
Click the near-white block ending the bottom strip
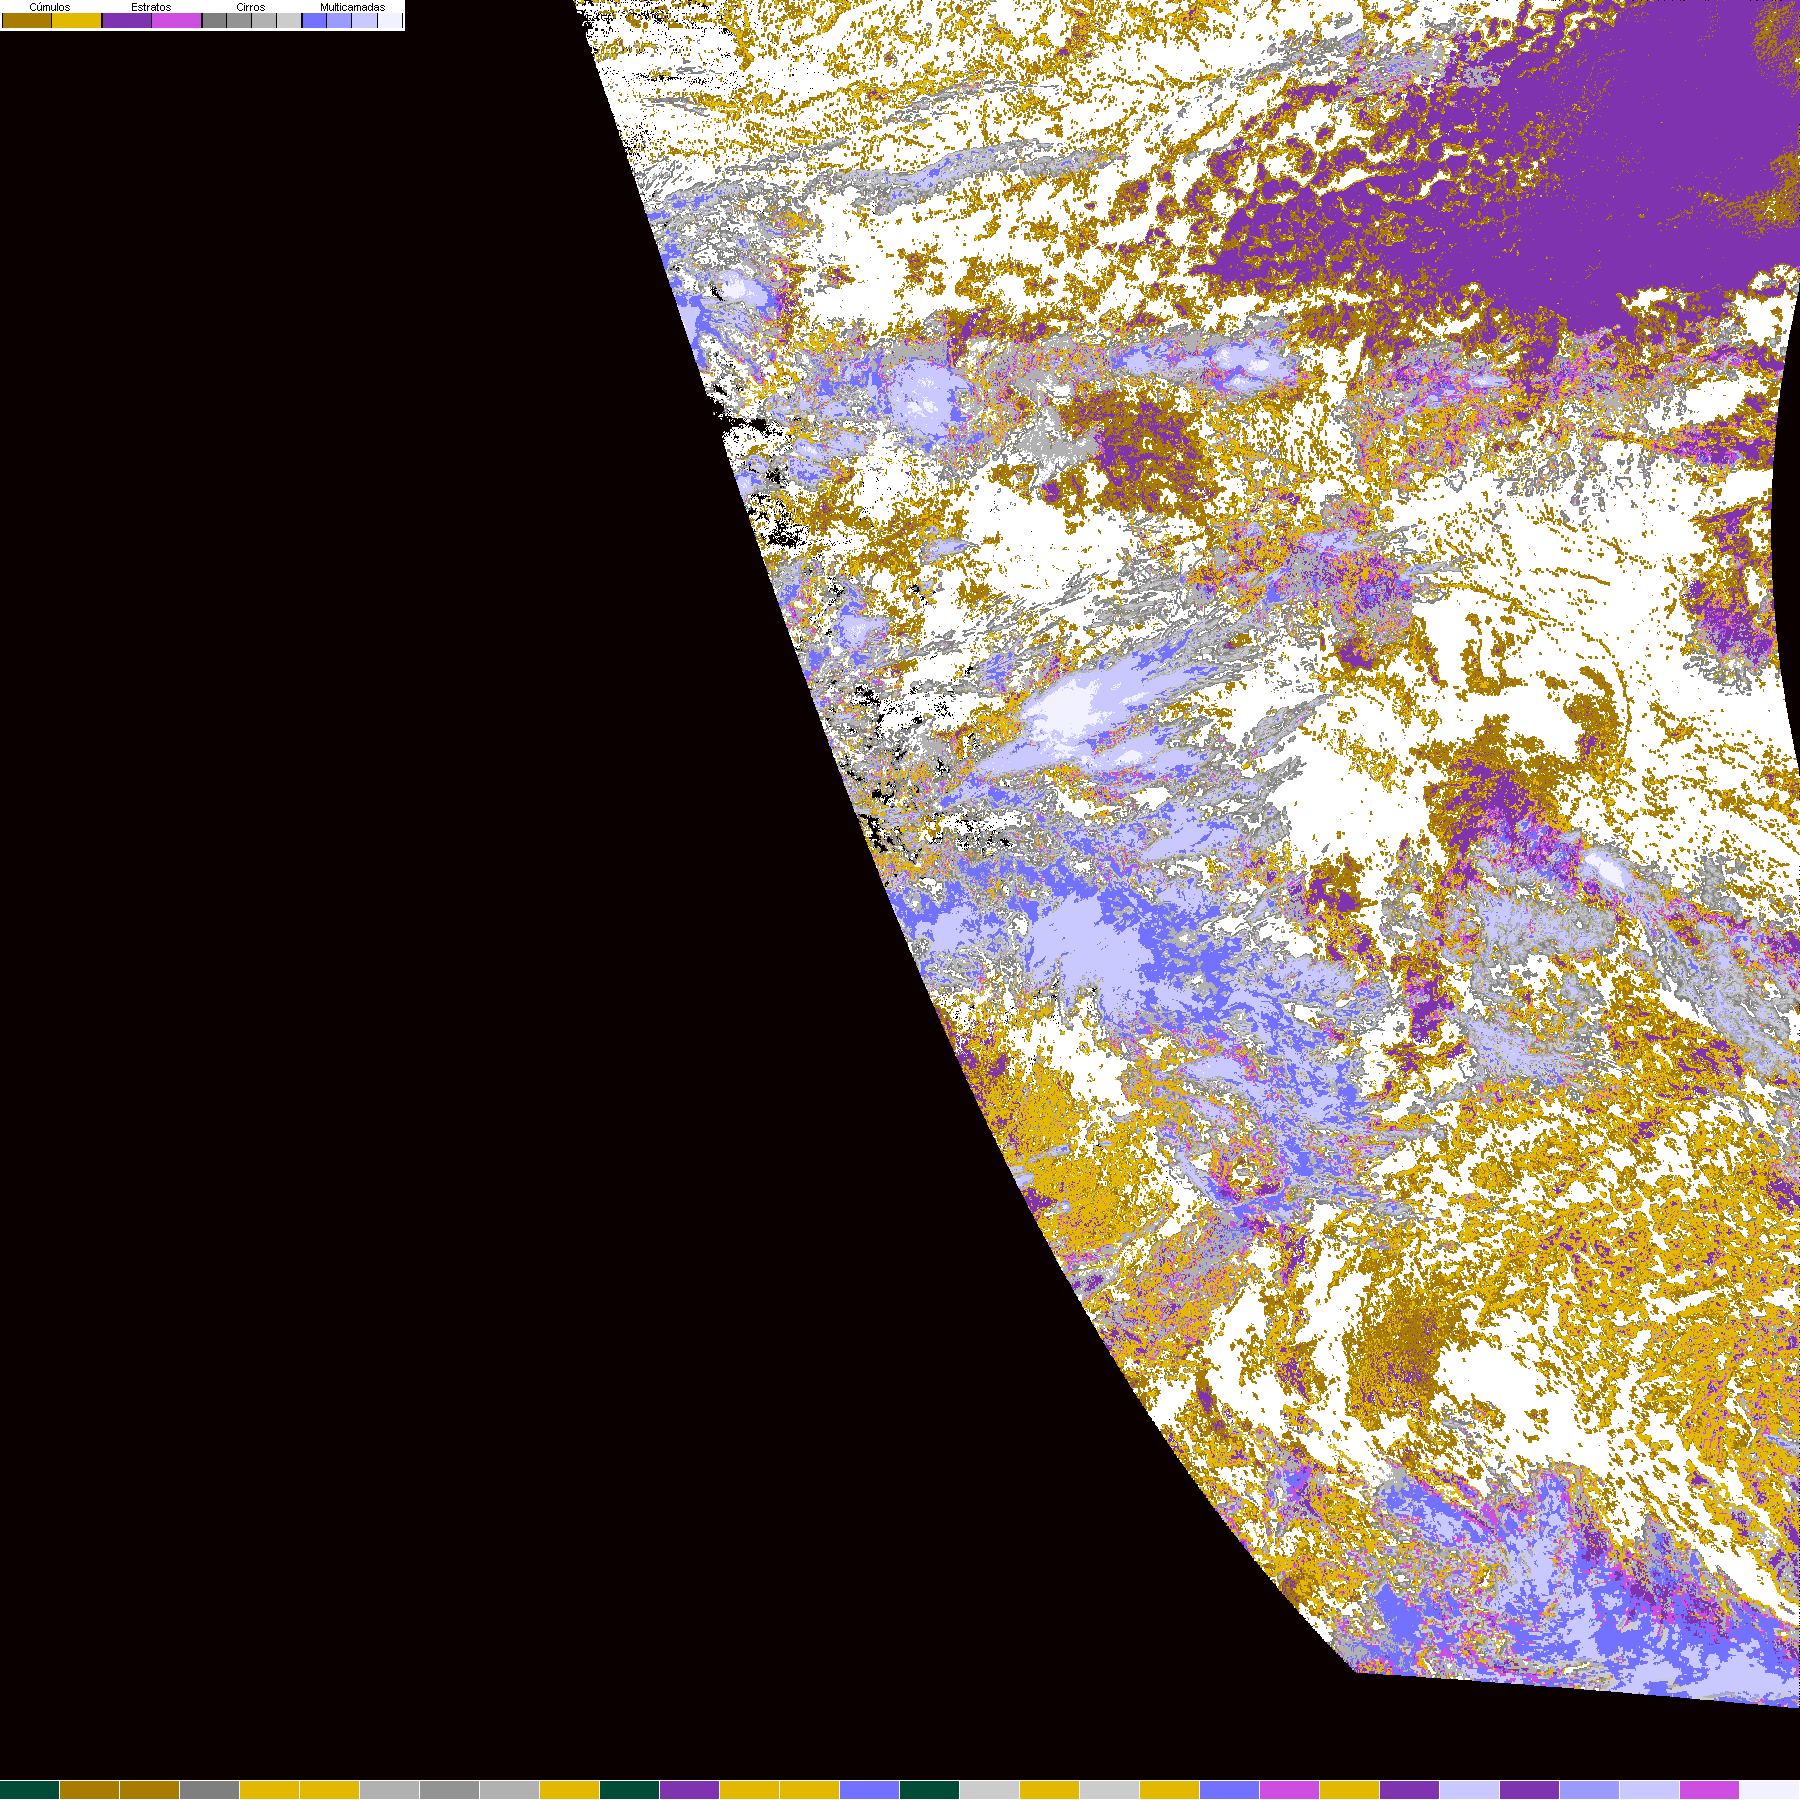(1770, 1790)
